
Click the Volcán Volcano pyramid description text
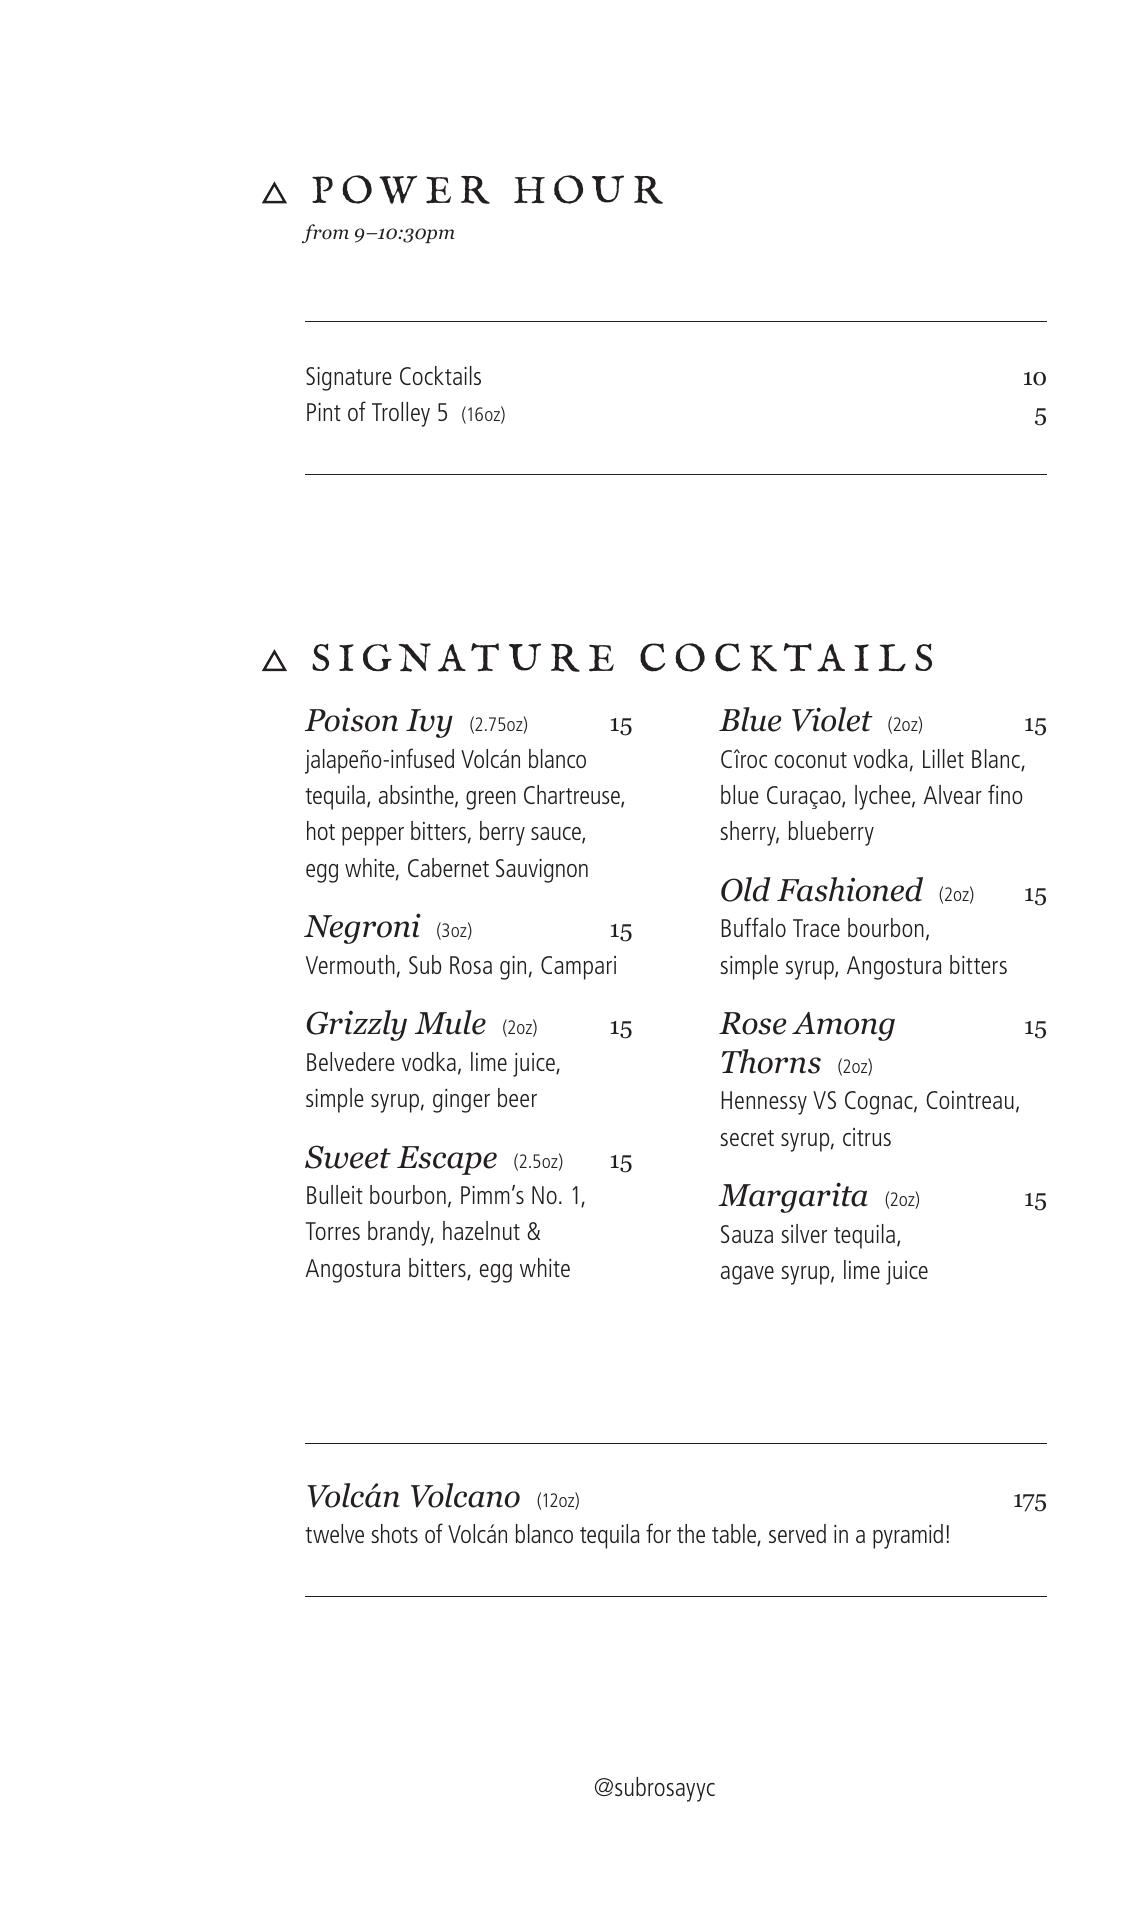[627, 1535]
